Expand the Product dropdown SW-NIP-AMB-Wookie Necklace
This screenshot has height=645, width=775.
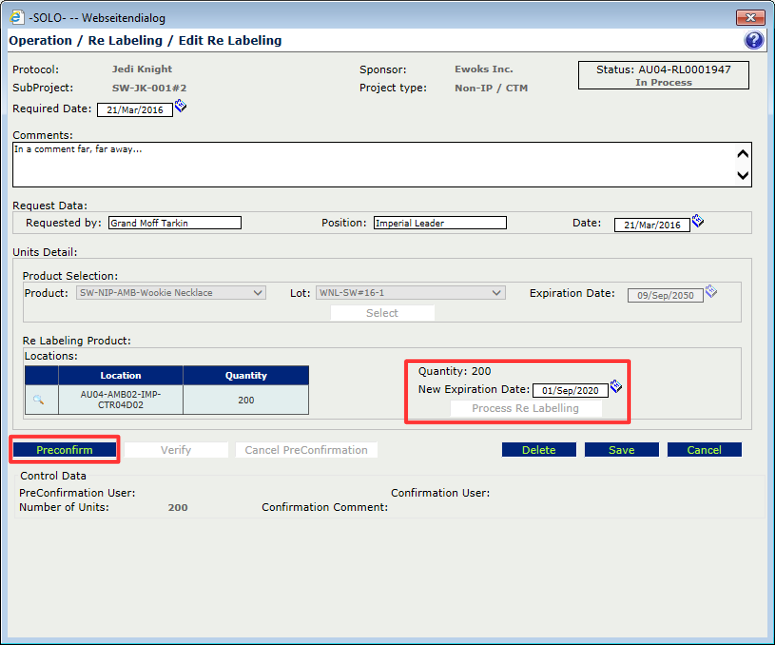(258, 293)
